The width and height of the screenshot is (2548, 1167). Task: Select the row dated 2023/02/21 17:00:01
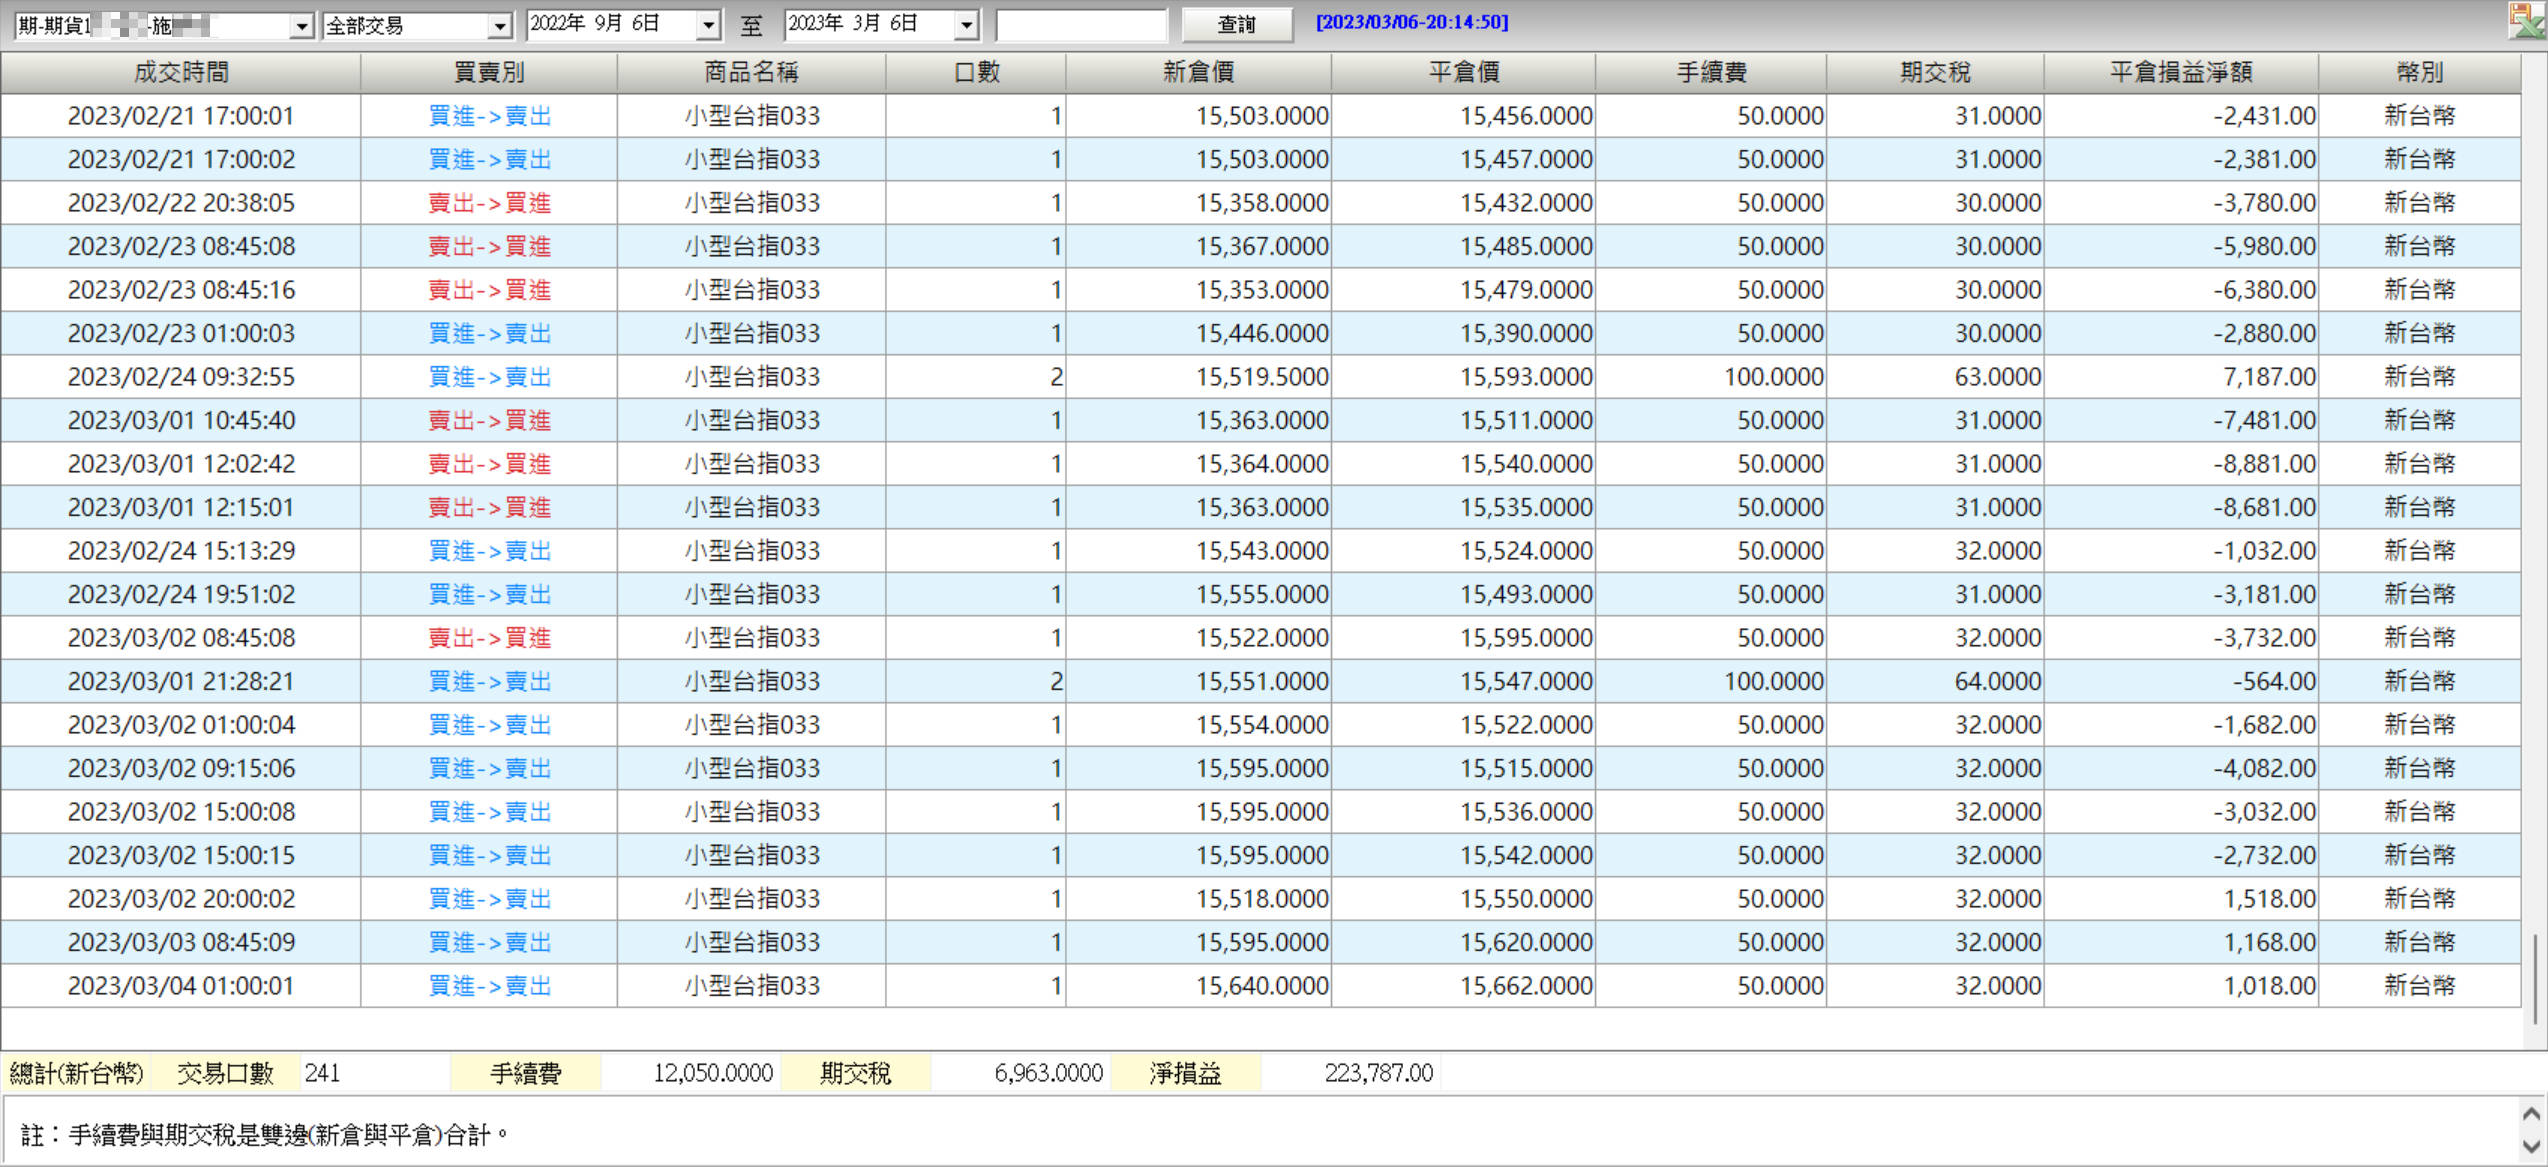(1260, 116)
